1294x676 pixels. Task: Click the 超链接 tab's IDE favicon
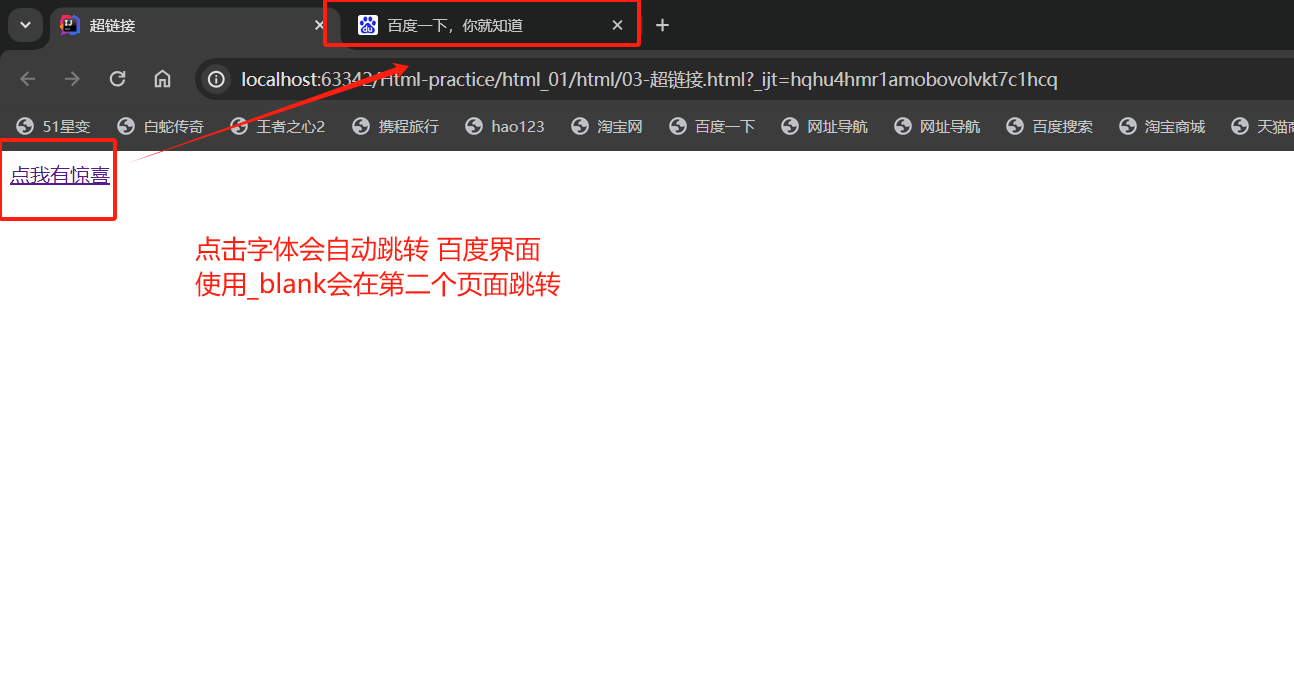click(x=69, y=25)
